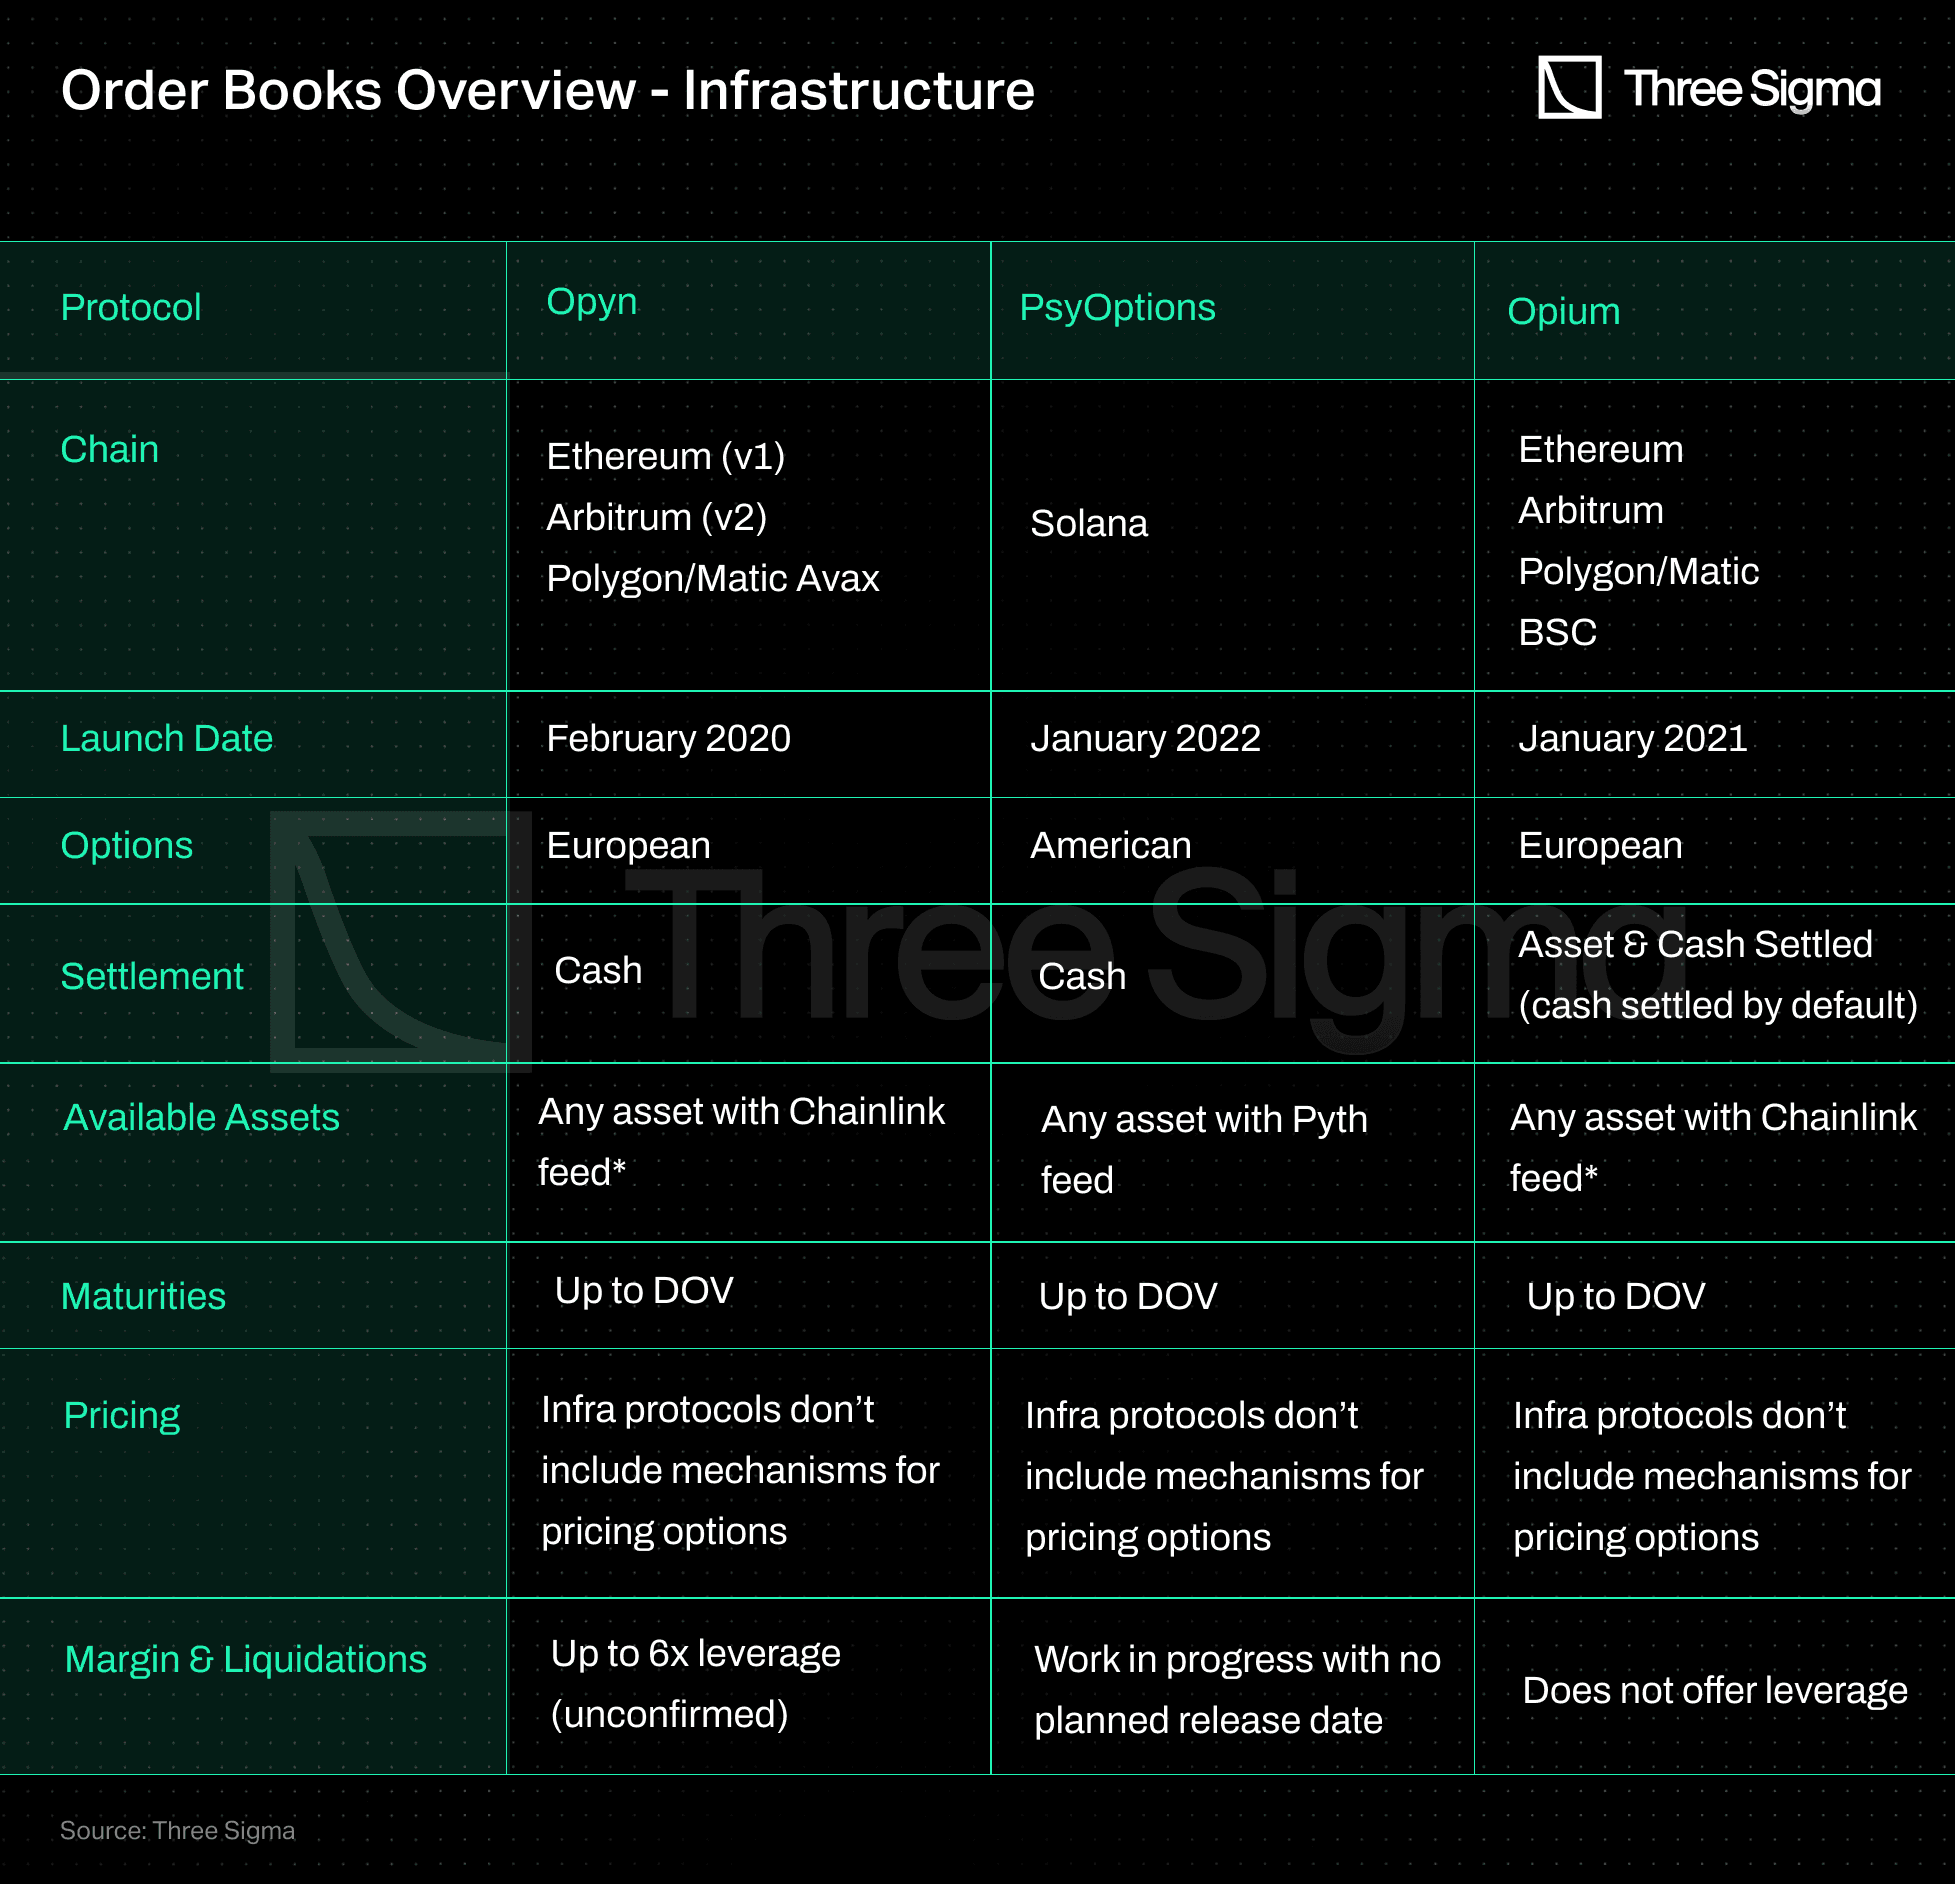Click the Margin & Liquidations row label
The width and height of the screenshot is (1955, 1884).
tap(245, 1659)
